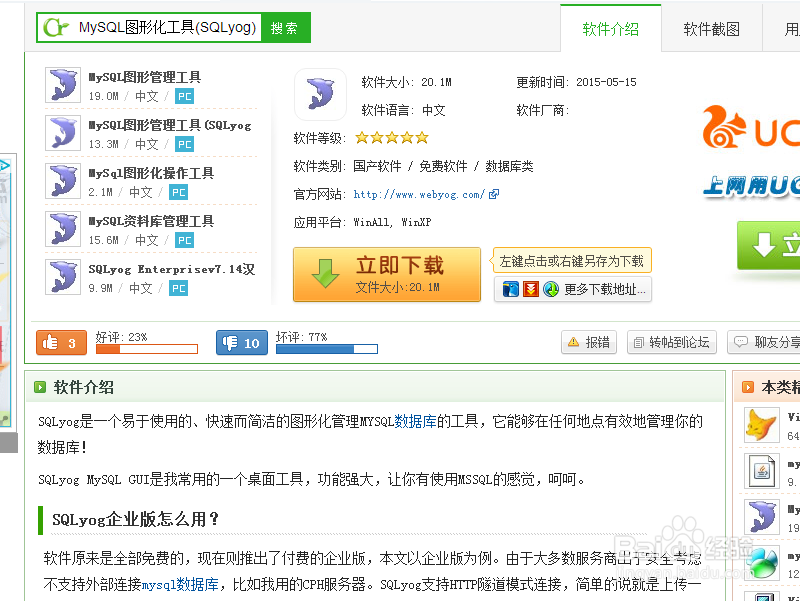
Task: Click the blue download manager icon
Action: [x=511, y=289]
